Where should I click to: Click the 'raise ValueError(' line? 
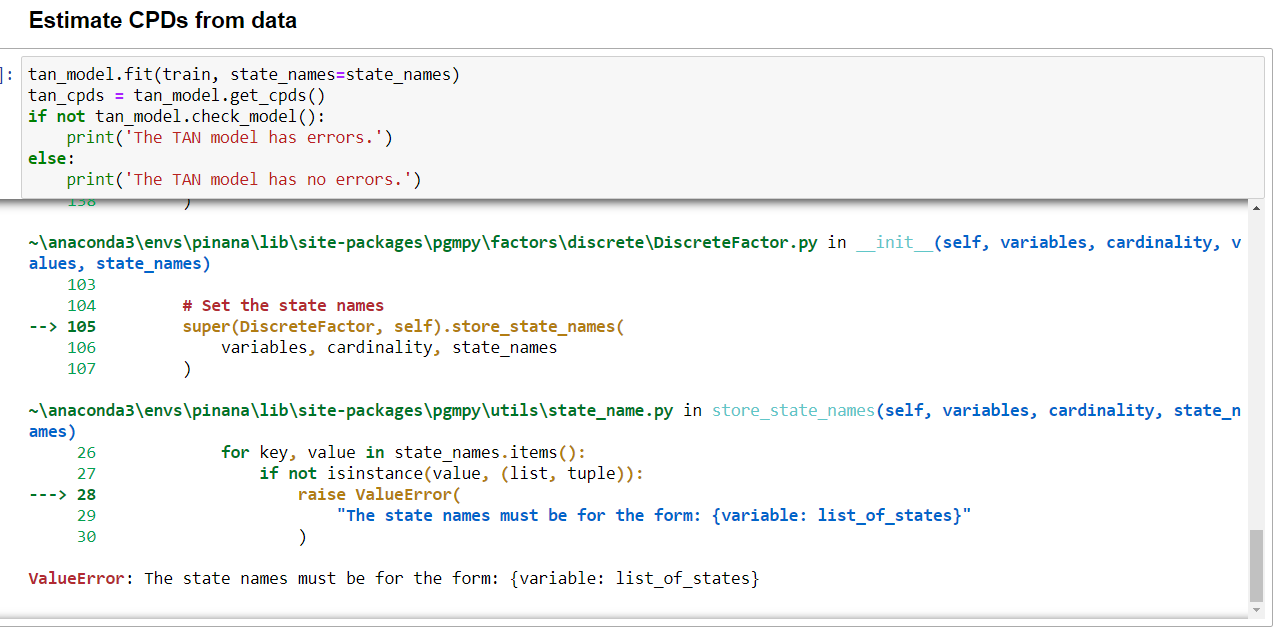tap(381, 495)
